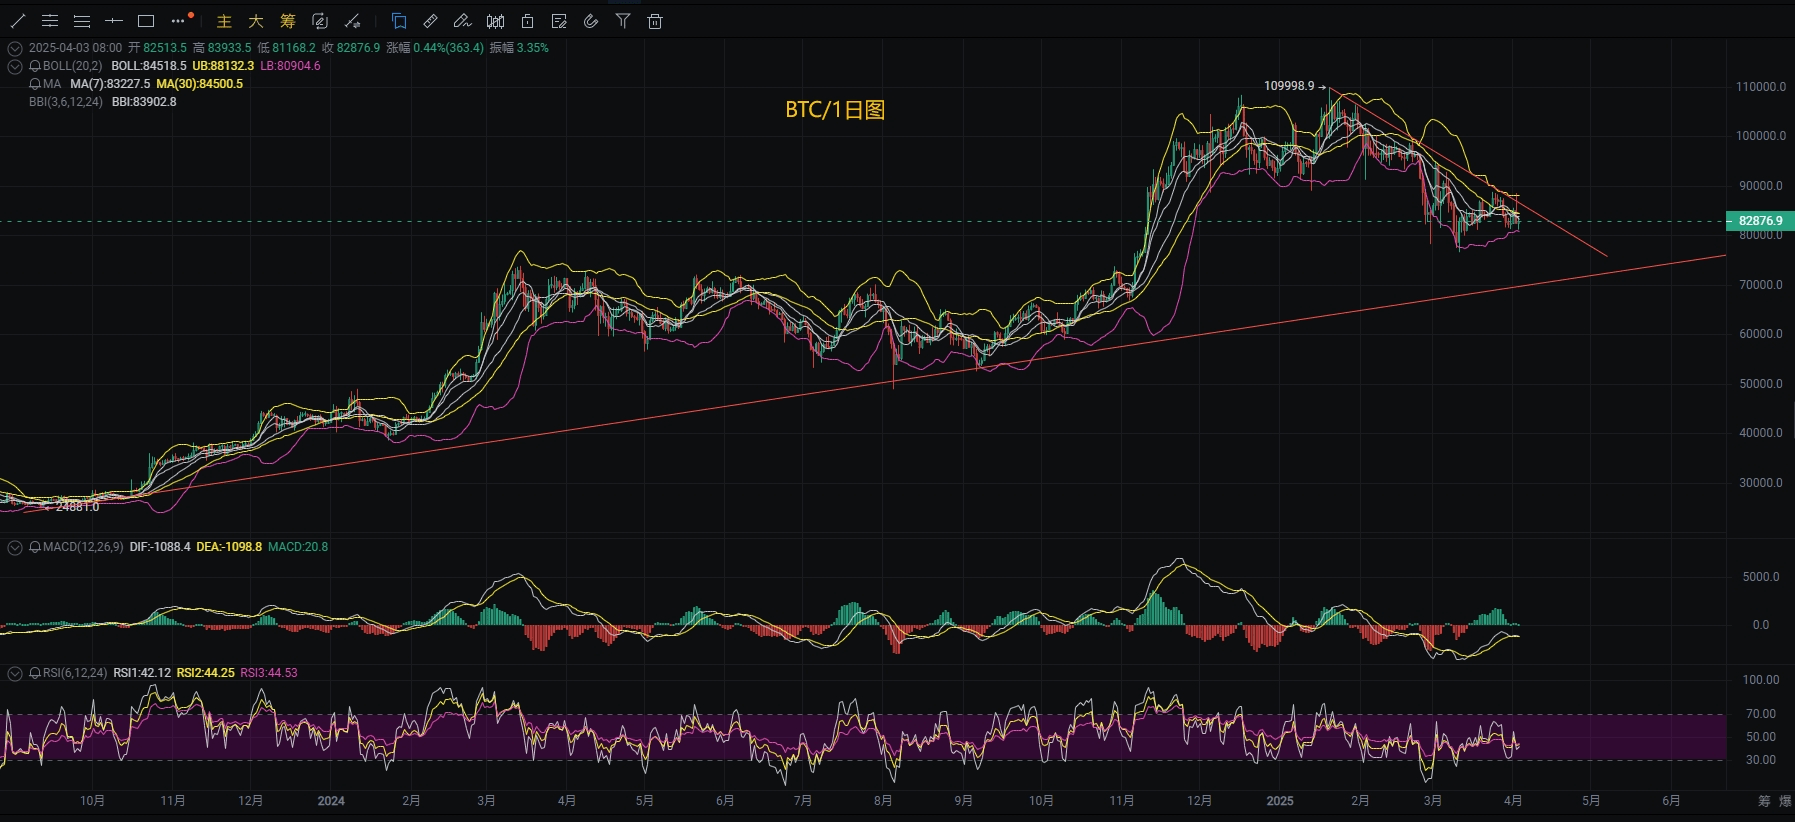Click the RSI(6,12,24) indicator label
1795x822 pixels.
(x=75, y=673)
